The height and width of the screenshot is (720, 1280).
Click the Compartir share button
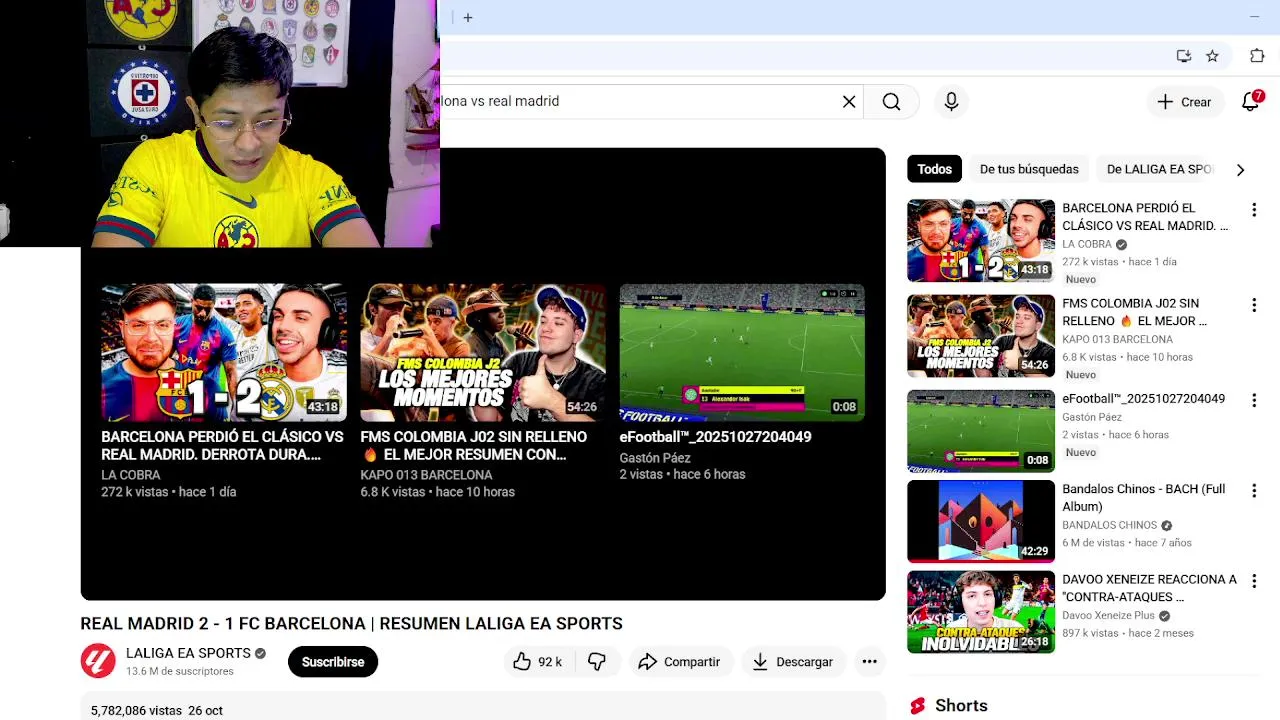679,662
